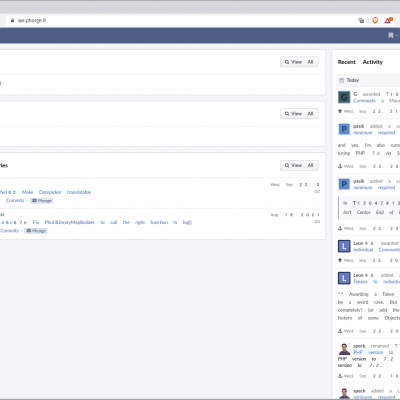Click speck's photo avatar beside renamed entry
Screen dimensions: 400x400
[344, 349]
